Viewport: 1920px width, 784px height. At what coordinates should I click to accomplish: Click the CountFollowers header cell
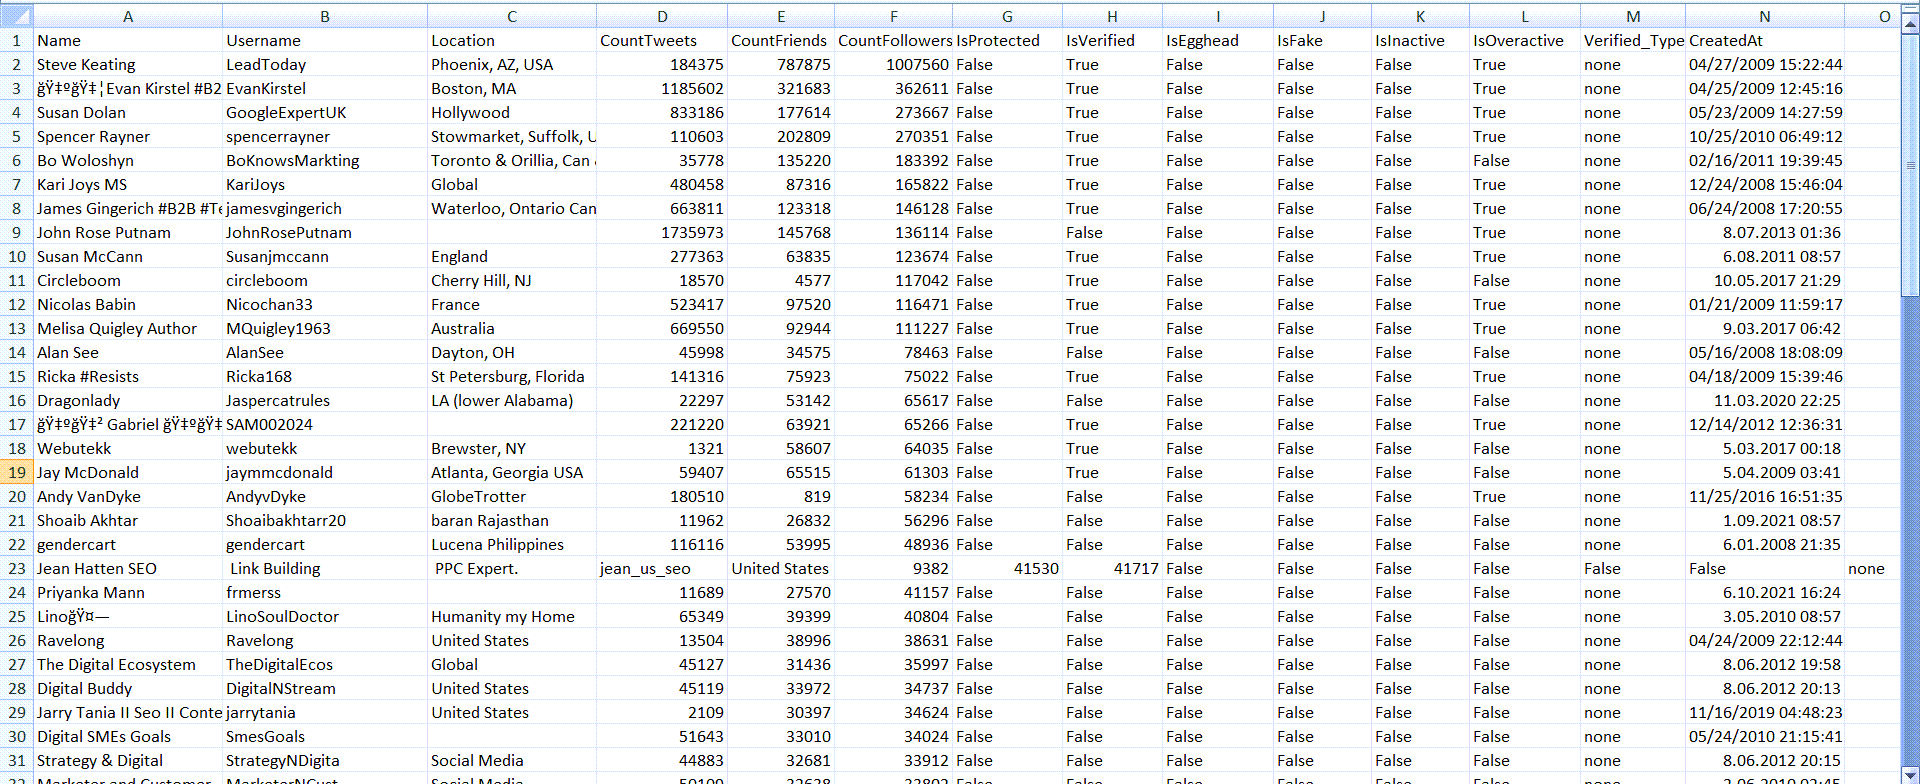[893, 41]
